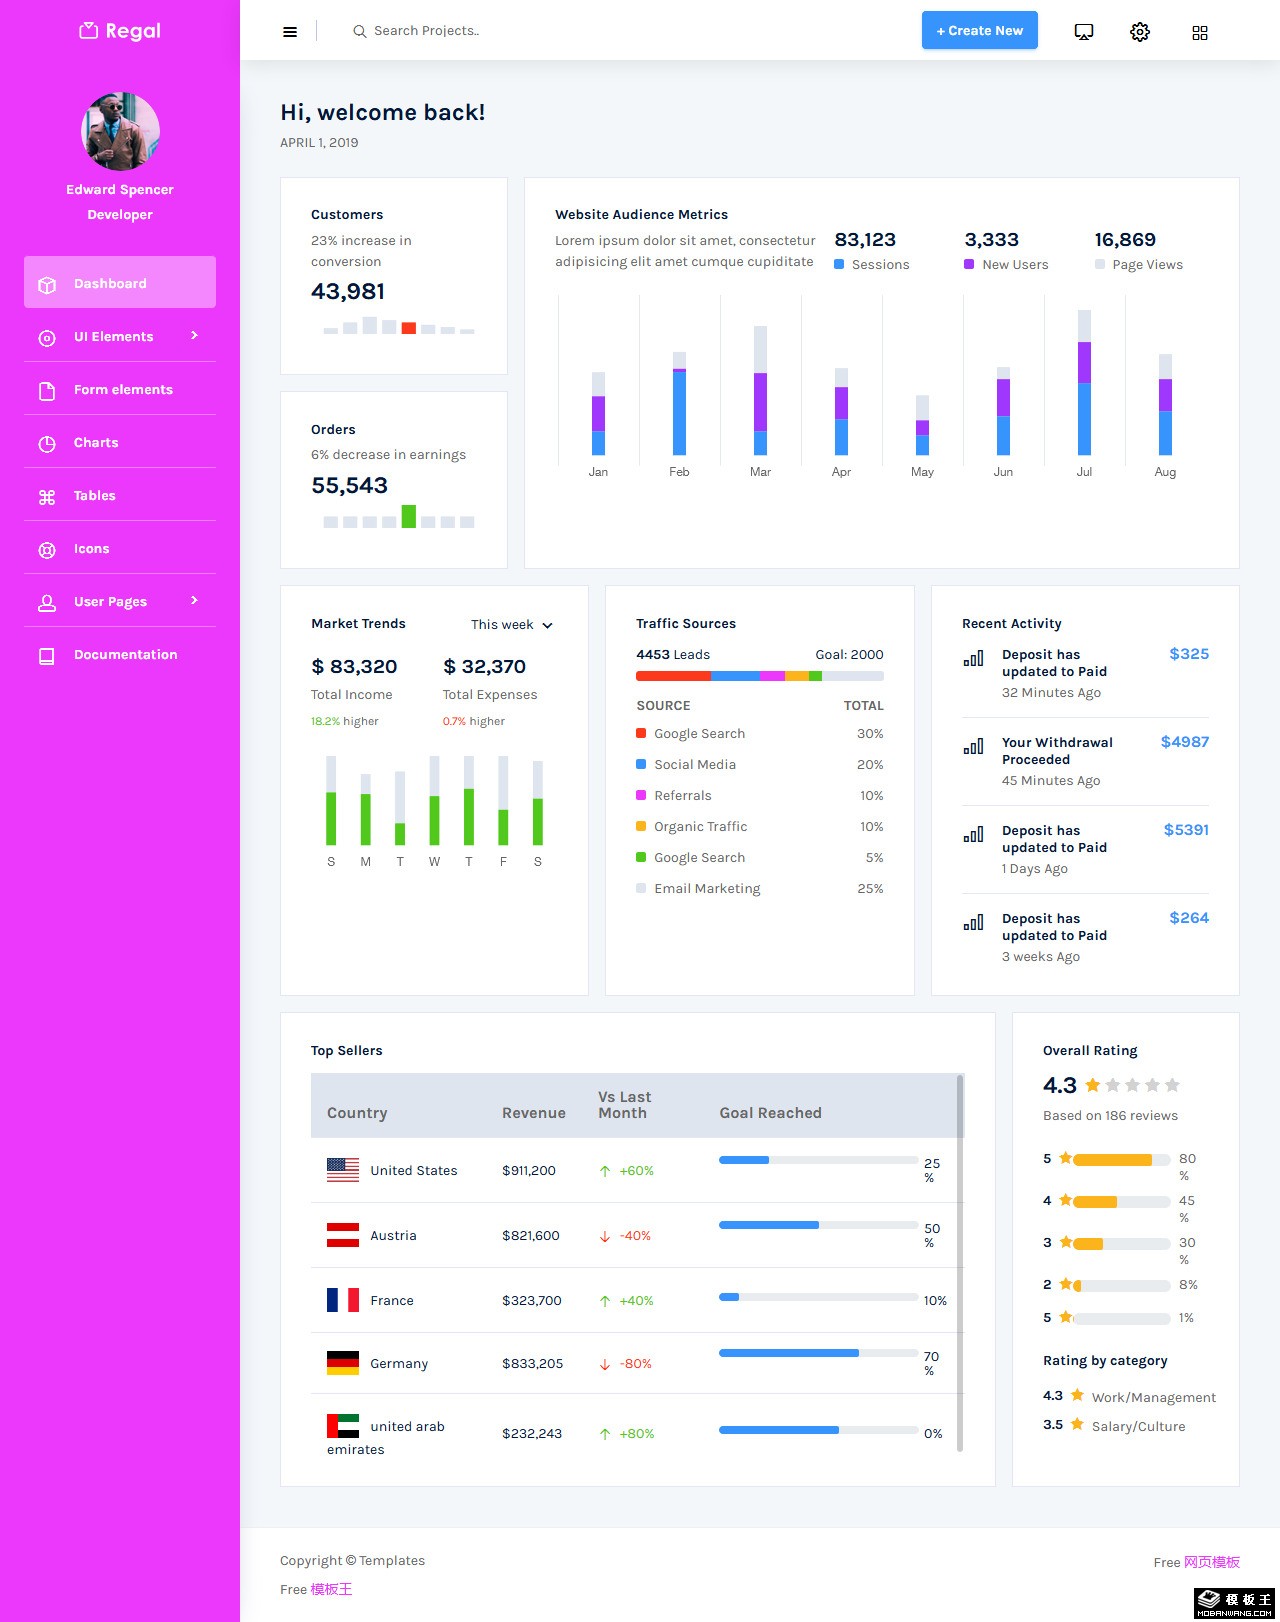Click the Regal logo in sidebar

(x=120, y=31)
